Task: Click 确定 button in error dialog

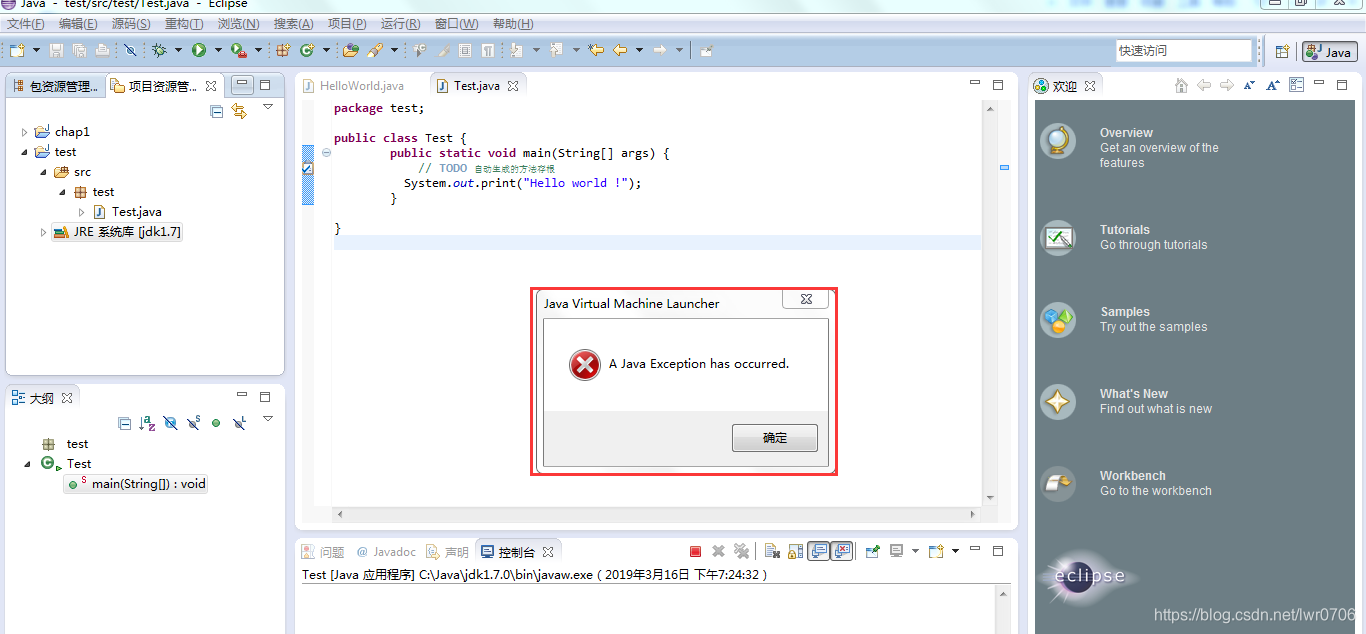Action: (775, 438)
